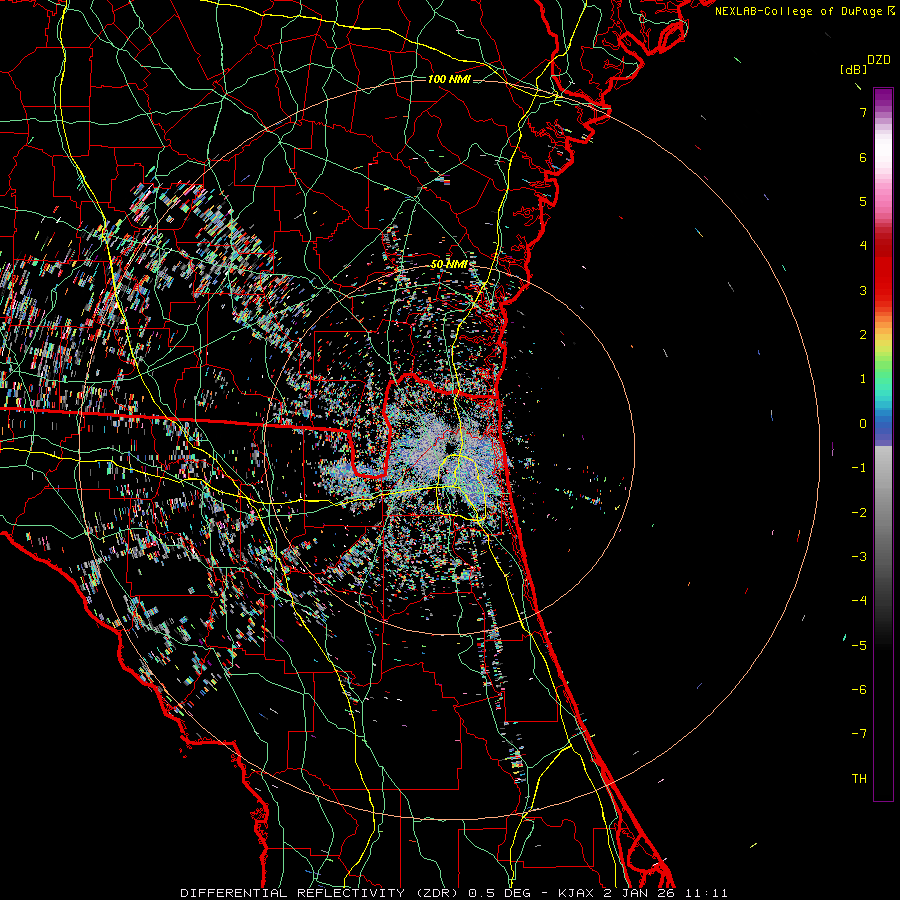900x900 pixels.
Task: Click the [dB] units label
Action: coord(854,69)
